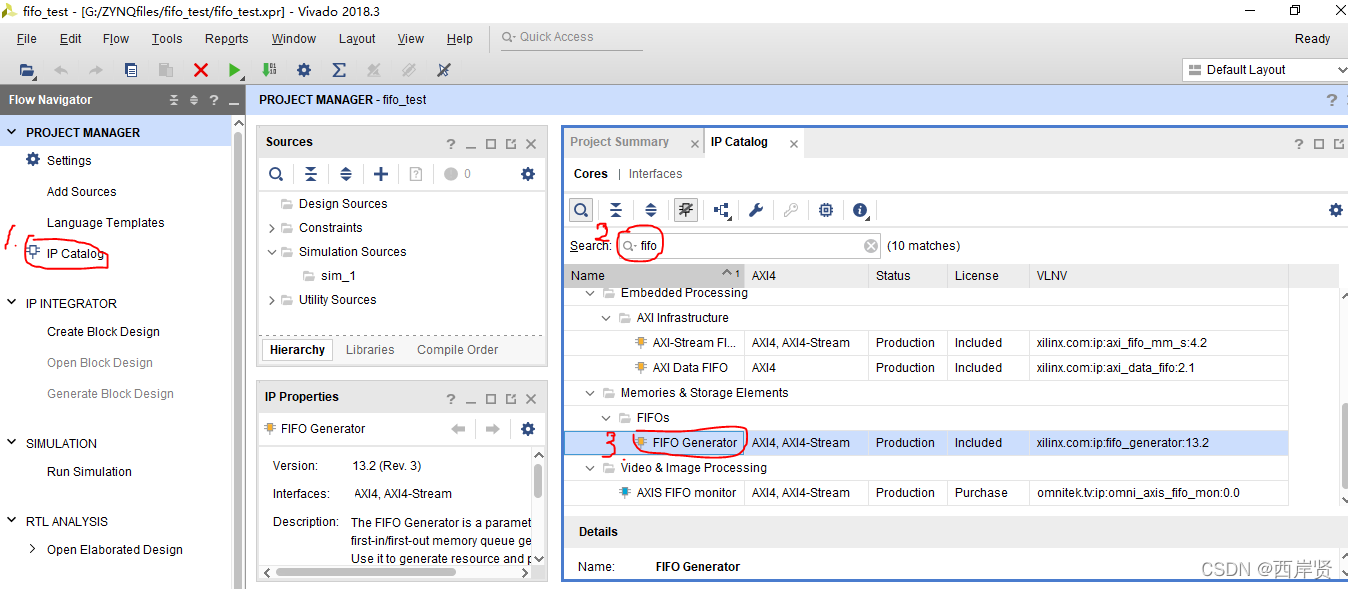This screenshot has height=589, width=1348.
Task: Switch to Compile Order tab
Action: 458,350
